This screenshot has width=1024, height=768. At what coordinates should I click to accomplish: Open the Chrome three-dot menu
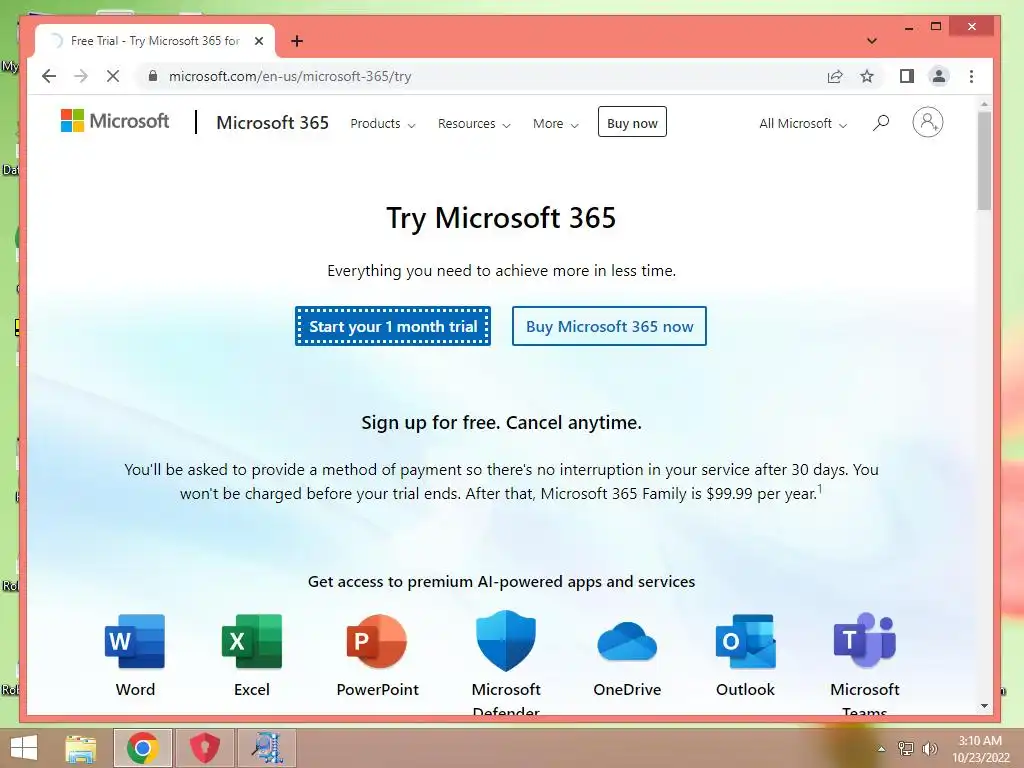point(971,76)
